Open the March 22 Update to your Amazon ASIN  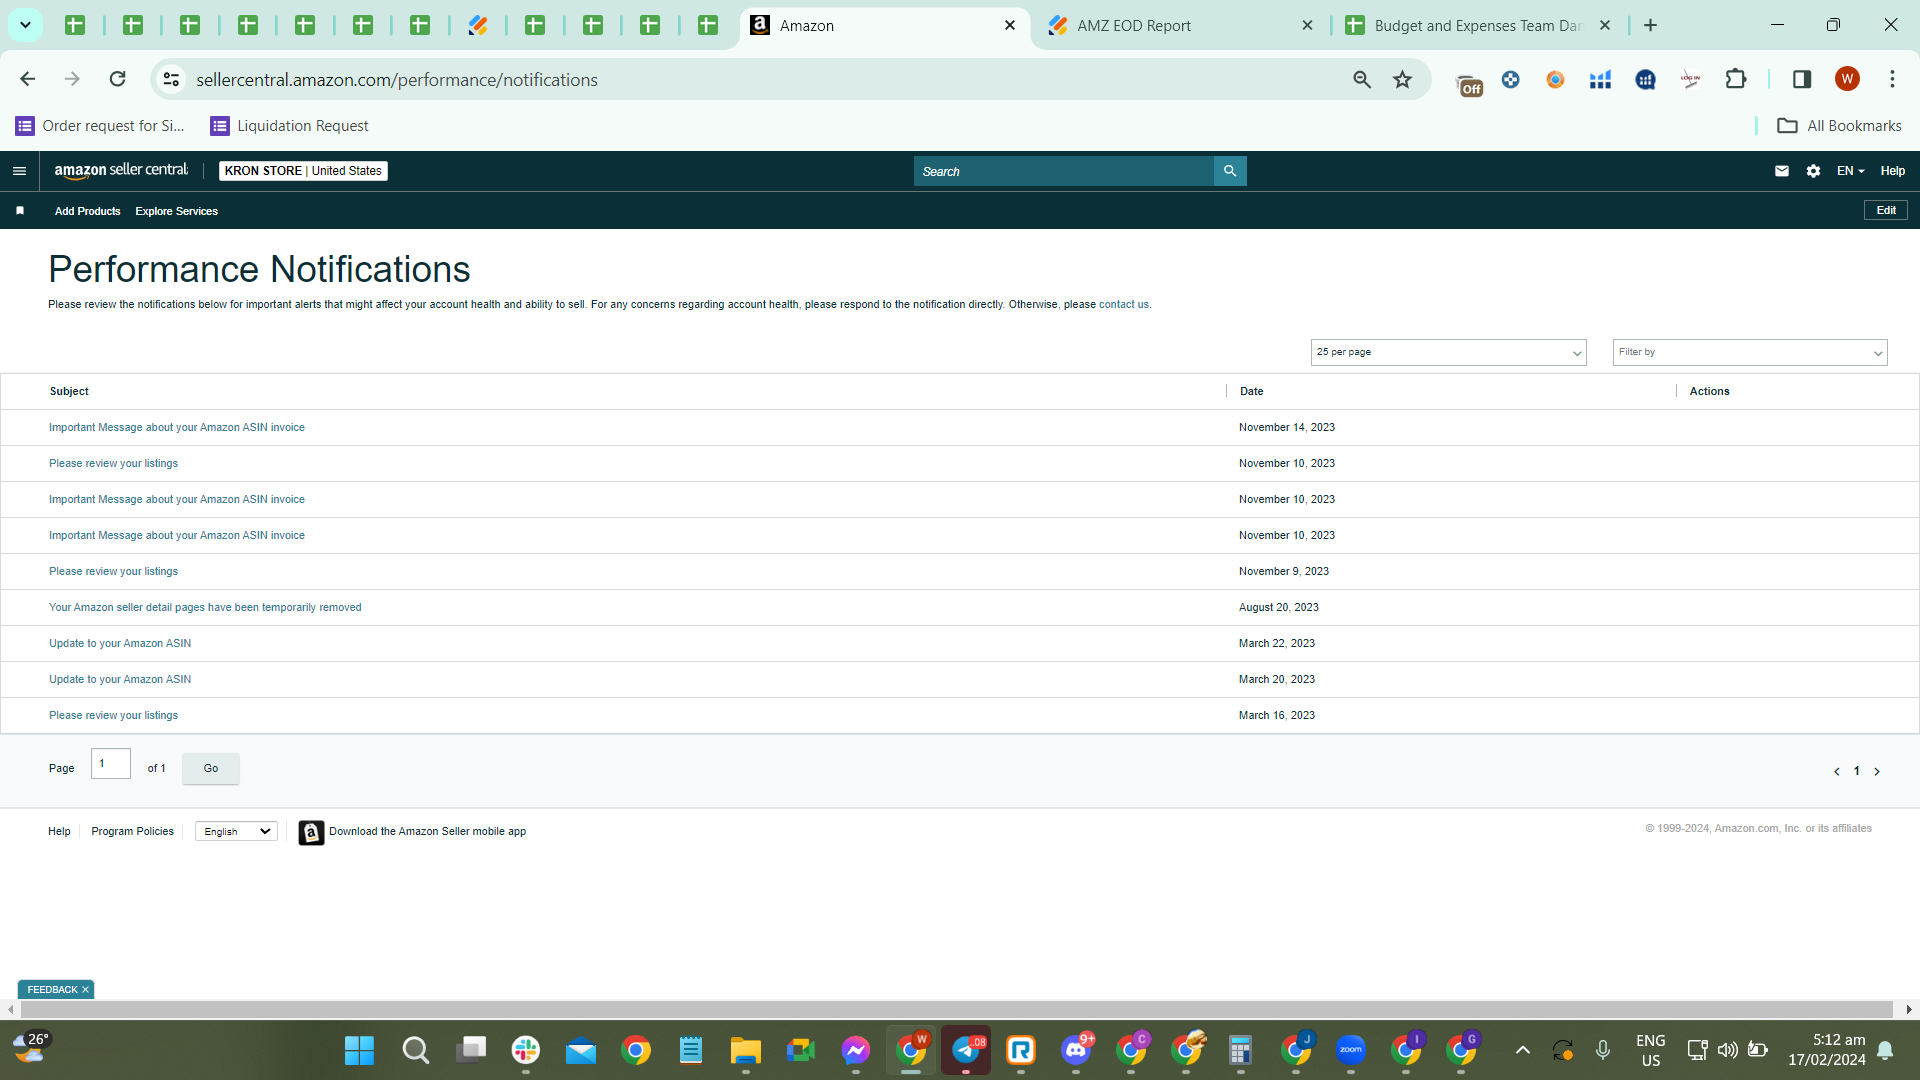[x=120, y=643]
